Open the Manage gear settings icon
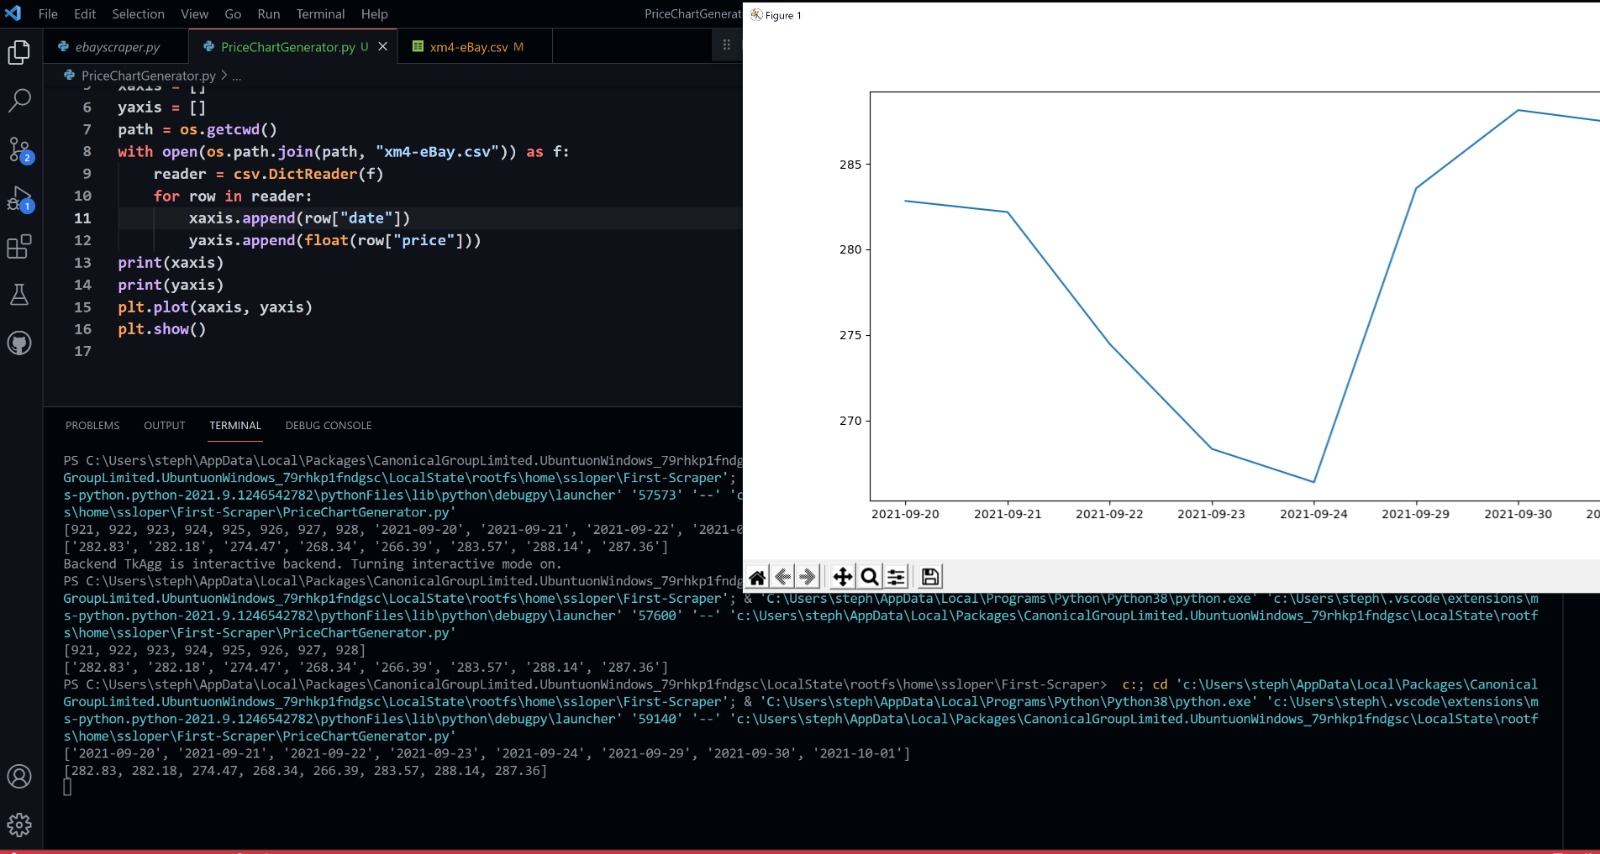Image resolution: width=1600 pixels, height=854 pixels. point(19,825)
